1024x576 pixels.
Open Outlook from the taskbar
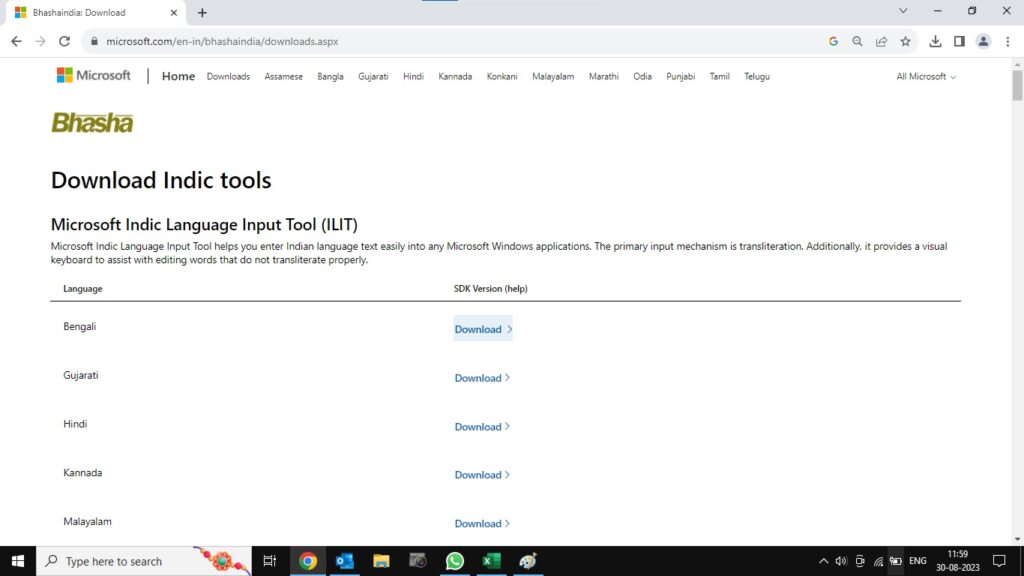pyautogui.click(x=345, y=561)
